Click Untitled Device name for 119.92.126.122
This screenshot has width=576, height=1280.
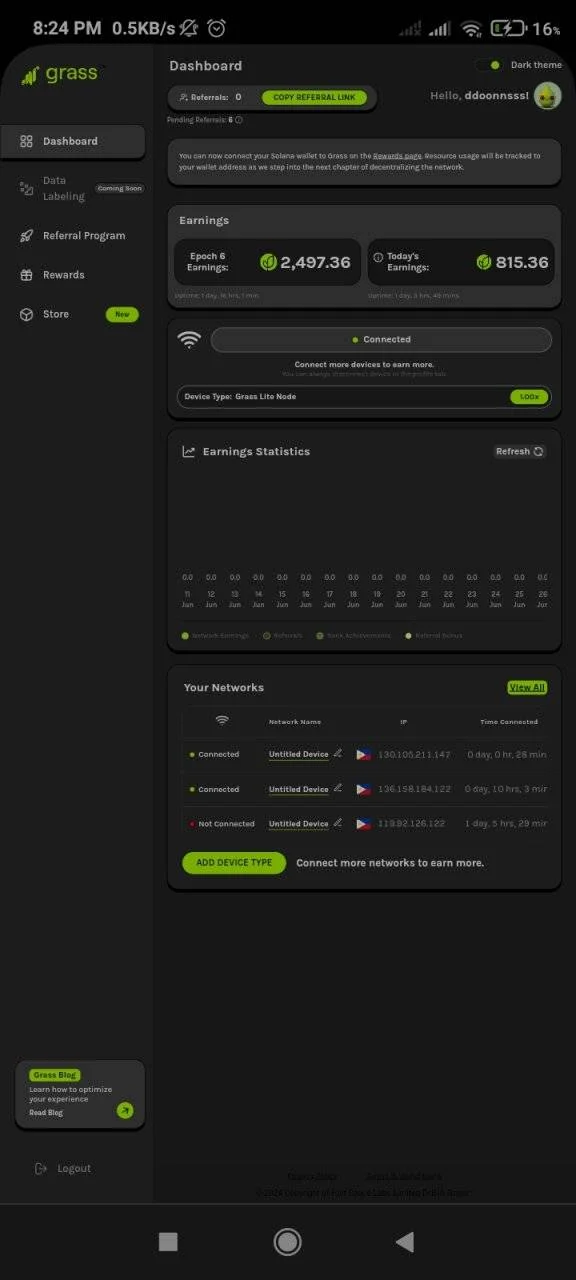coord(298,824)
